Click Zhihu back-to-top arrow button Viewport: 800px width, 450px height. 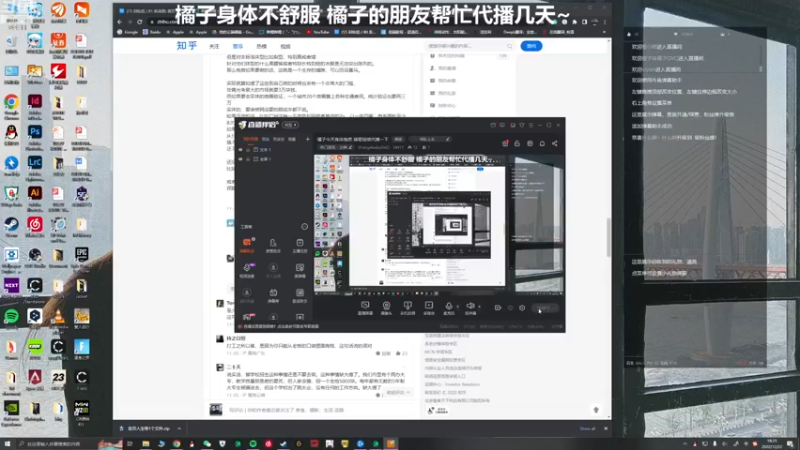[596, 410]
